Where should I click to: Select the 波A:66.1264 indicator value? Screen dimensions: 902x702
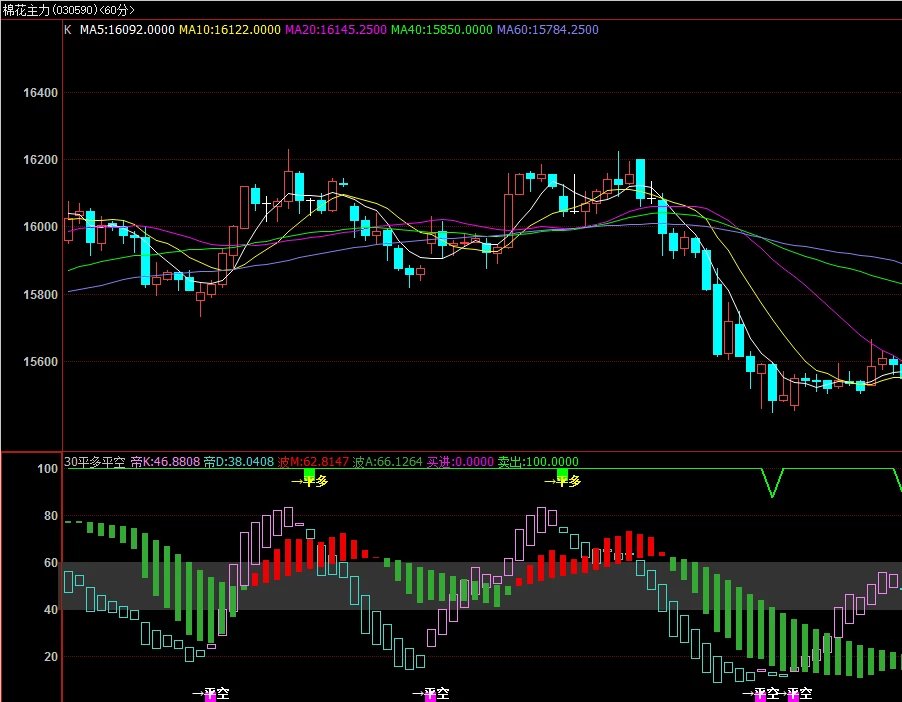[x=387, y=462]
